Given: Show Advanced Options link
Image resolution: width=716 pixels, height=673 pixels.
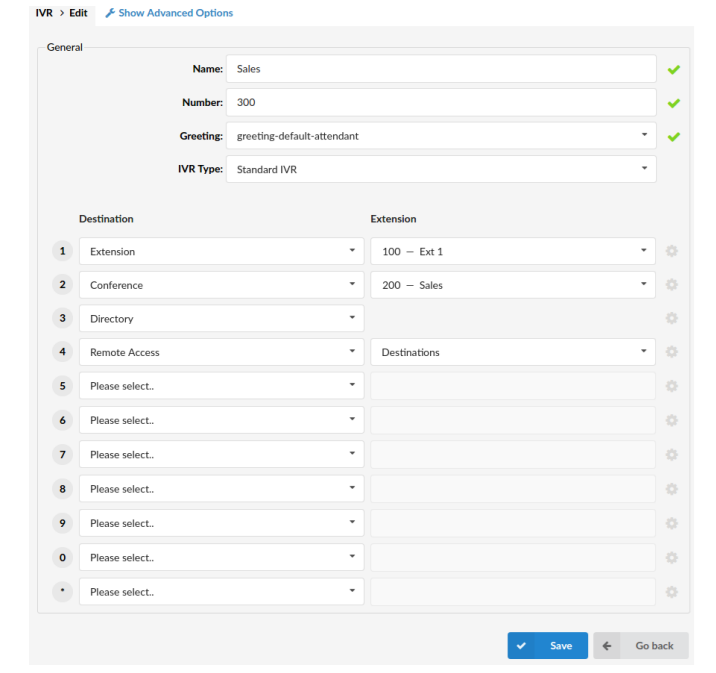Looking at the screenshot, I should pyautogui.click(x=175, y=13).
